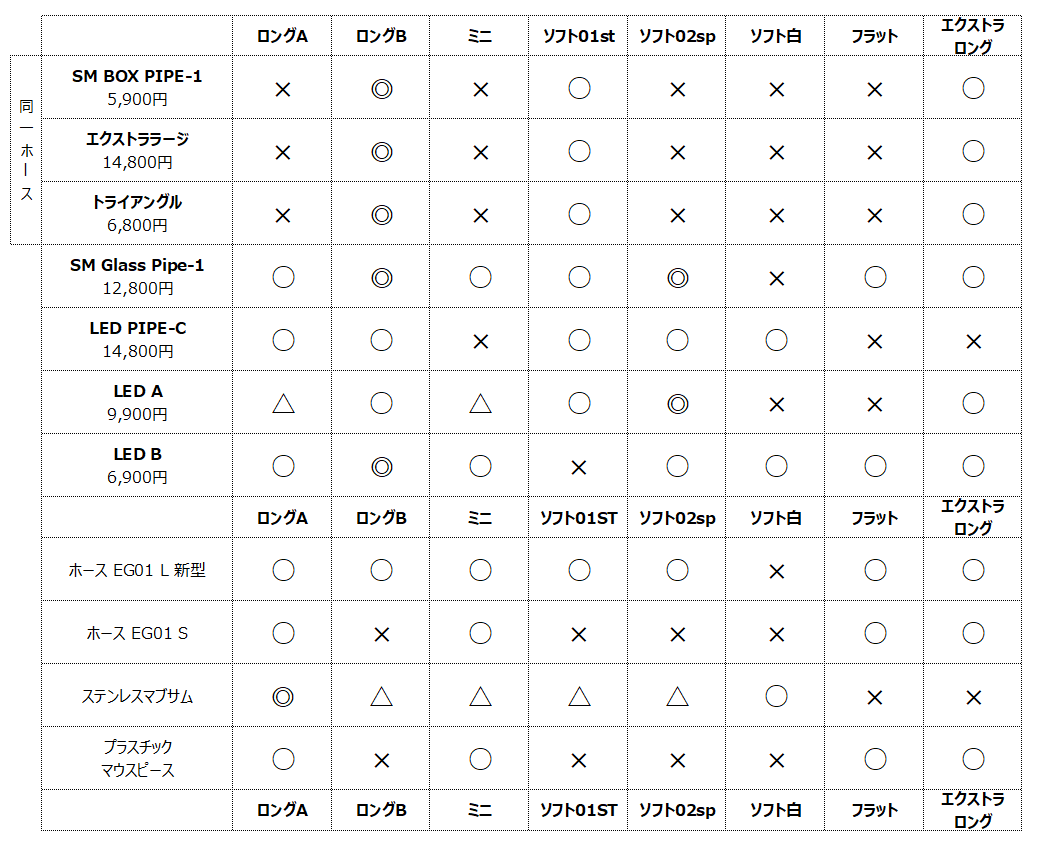The image size is (1044, 843).
Task: Click triangle symbol for LED A ロングA
Action: coord(283,403)
